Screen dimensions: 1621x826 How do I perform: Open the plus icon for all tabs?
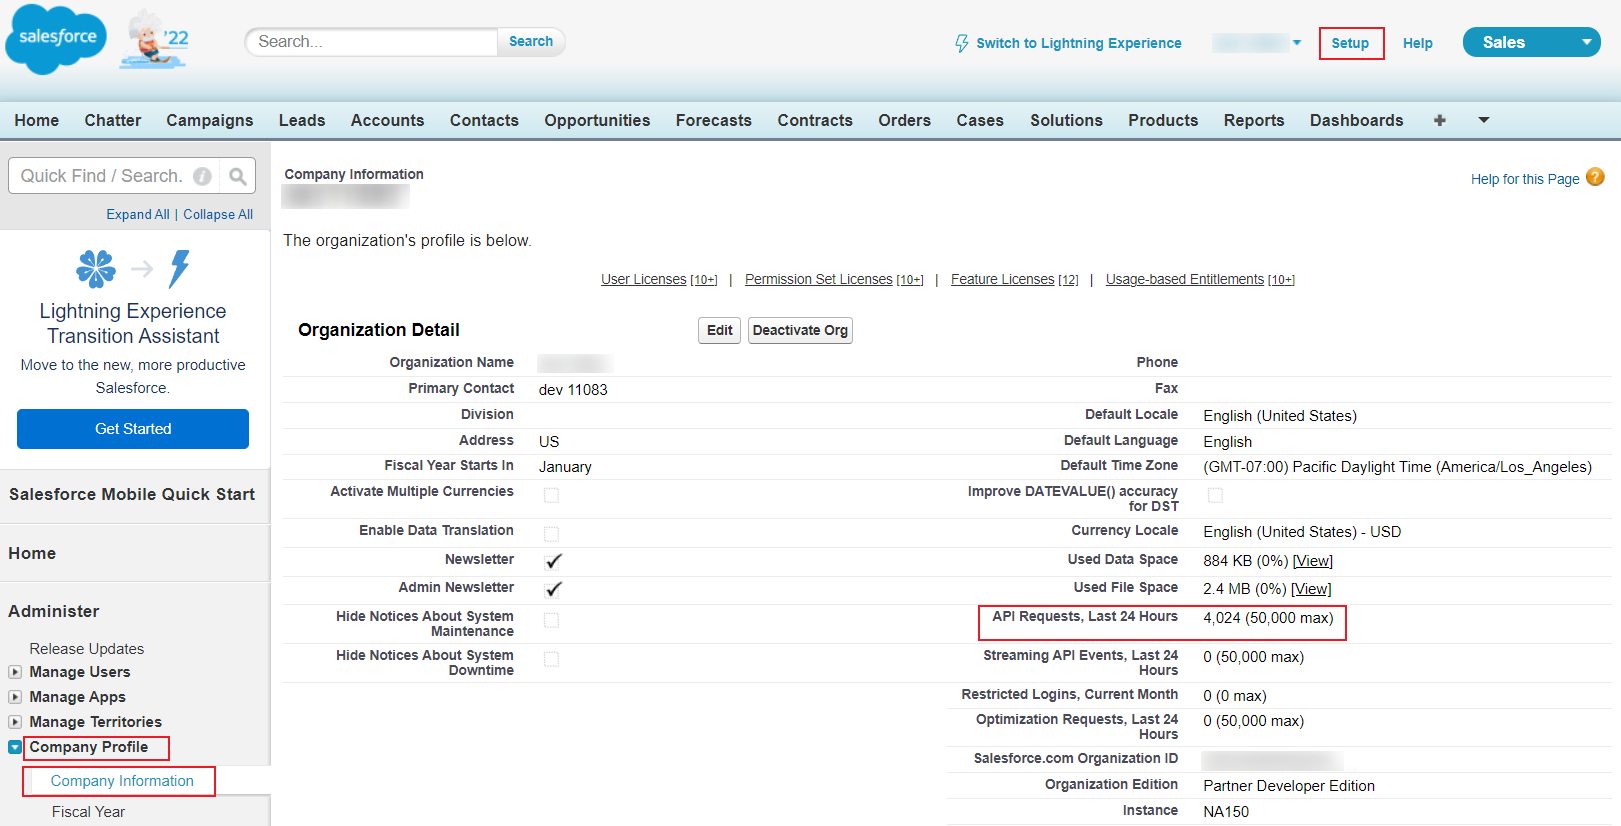coord(1439,120)
